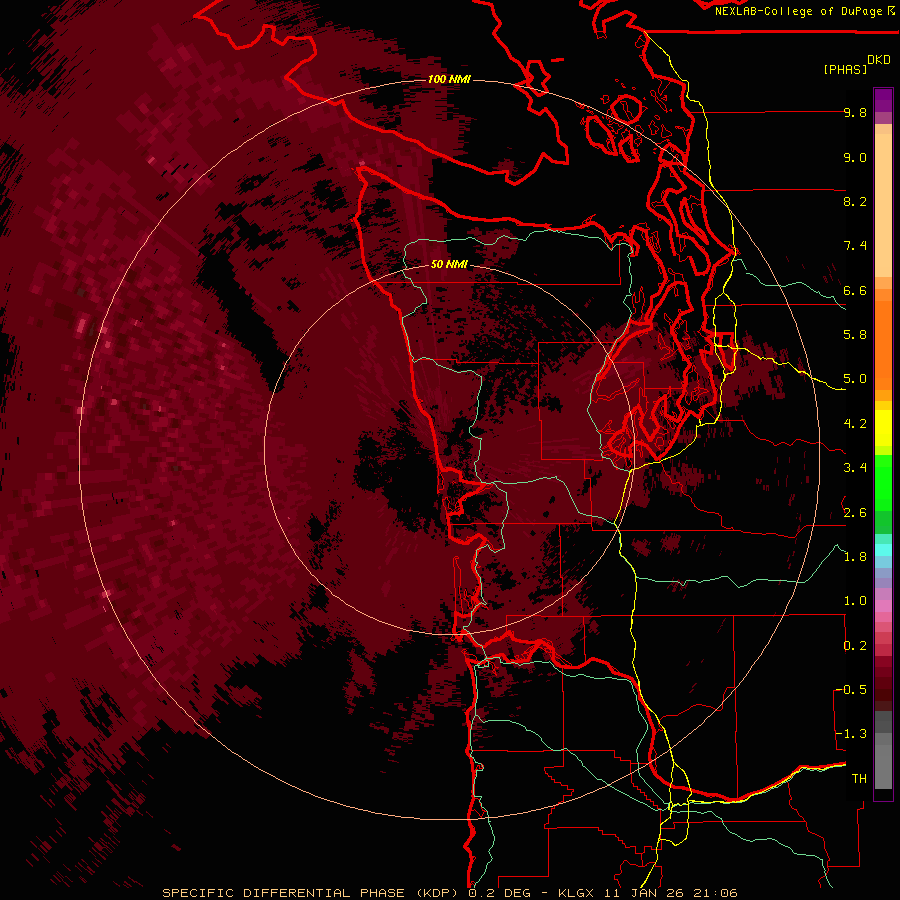Viewport: 900px width, 900px height.
Task: Click the 5.8 value on the color scale
Action: tap(855, 334)
